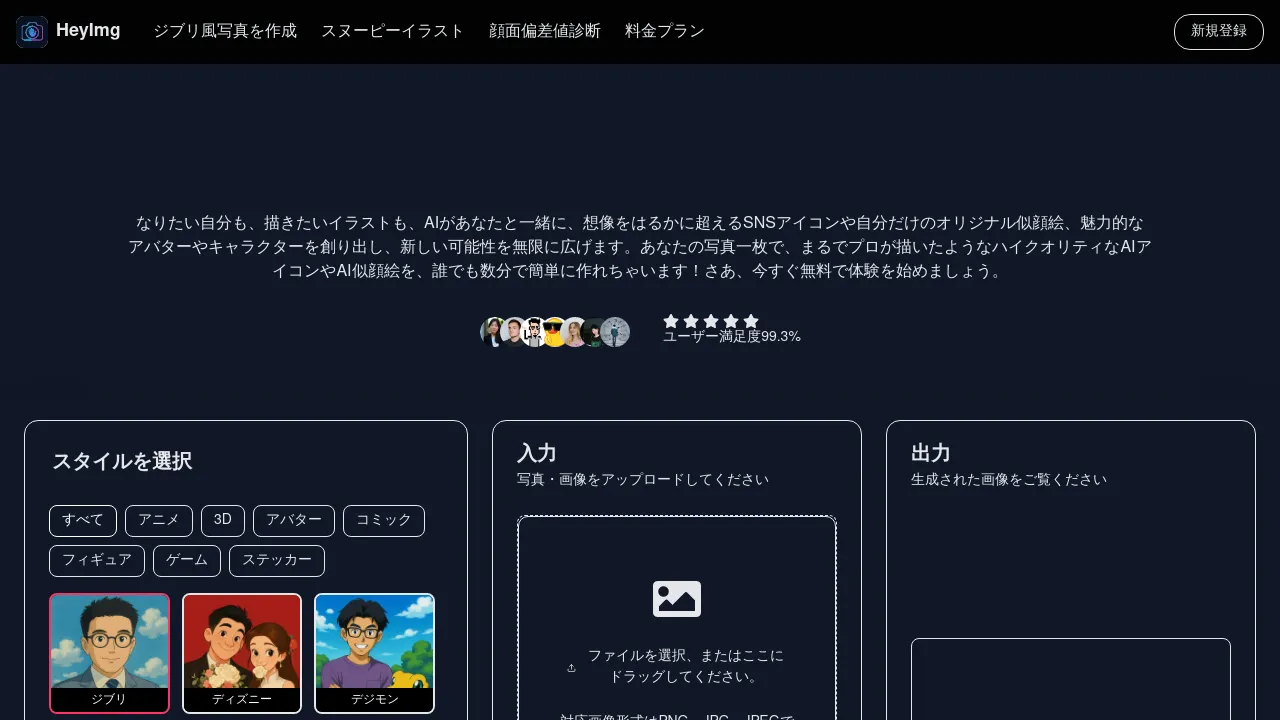Choose the コミック style filter
Viewport: 1280px width, 720px height.
click(384, 521)
